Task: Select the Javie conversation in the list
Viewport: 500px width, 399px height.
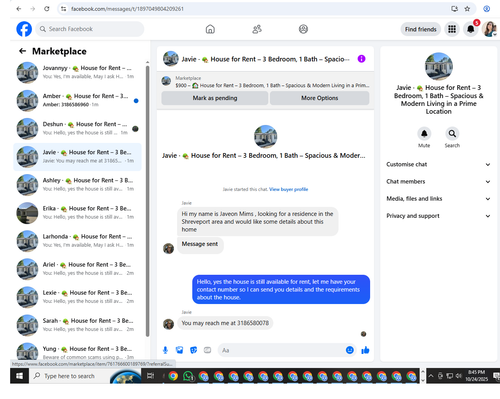Action: [x=77, y=157]
